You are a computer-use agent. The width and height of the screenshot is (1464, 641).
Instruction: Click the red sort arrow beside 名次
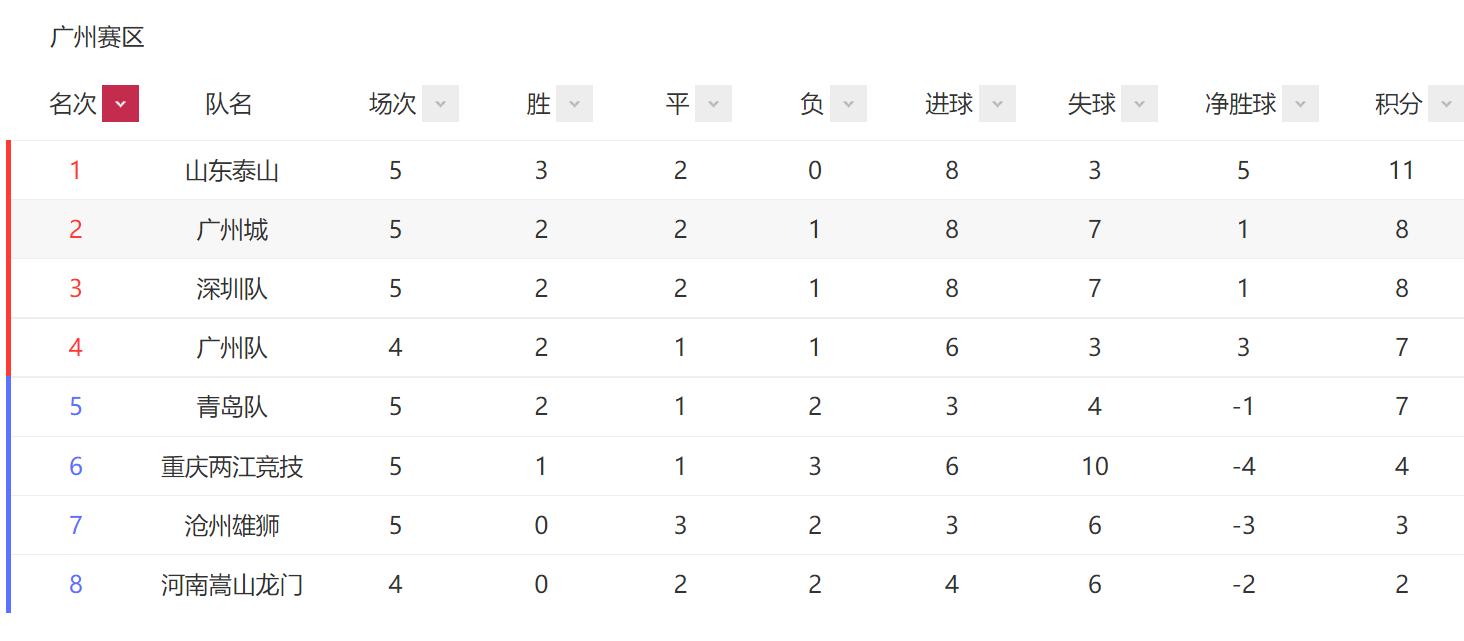pyautogui.click(x=120, y=103)
